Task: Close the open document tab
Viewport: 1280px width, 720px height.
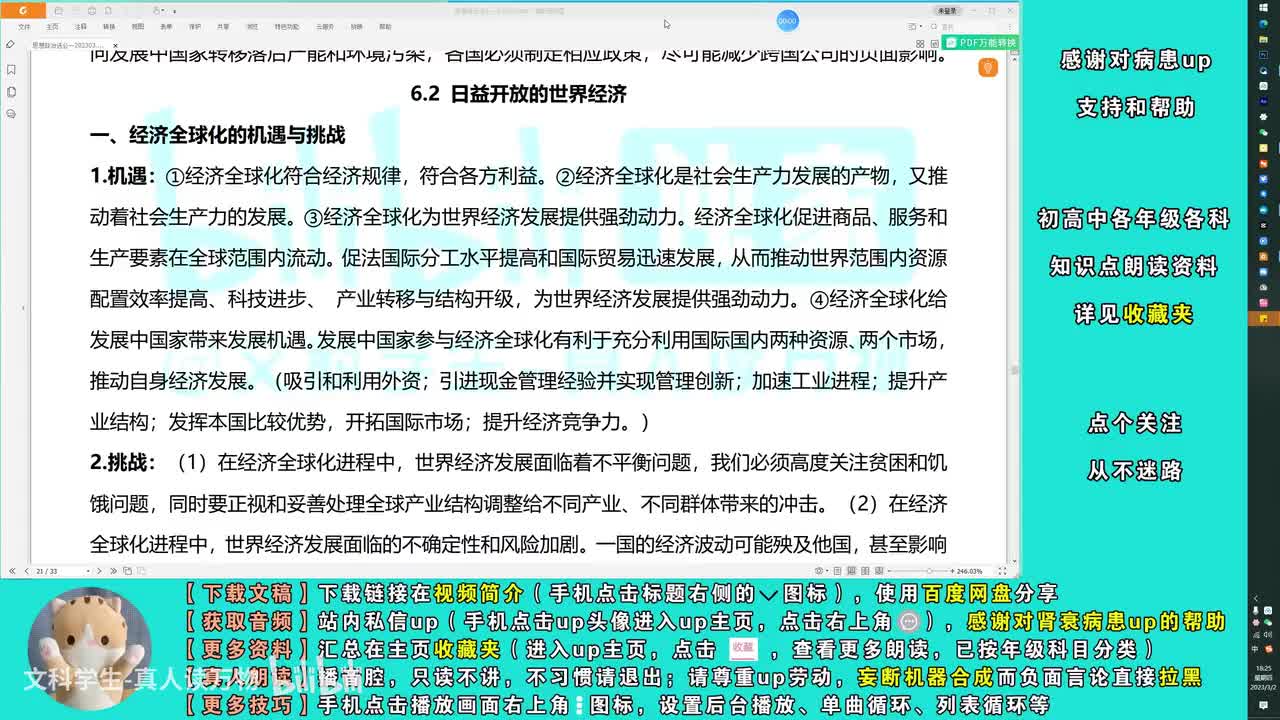Action: pos(115,45)
